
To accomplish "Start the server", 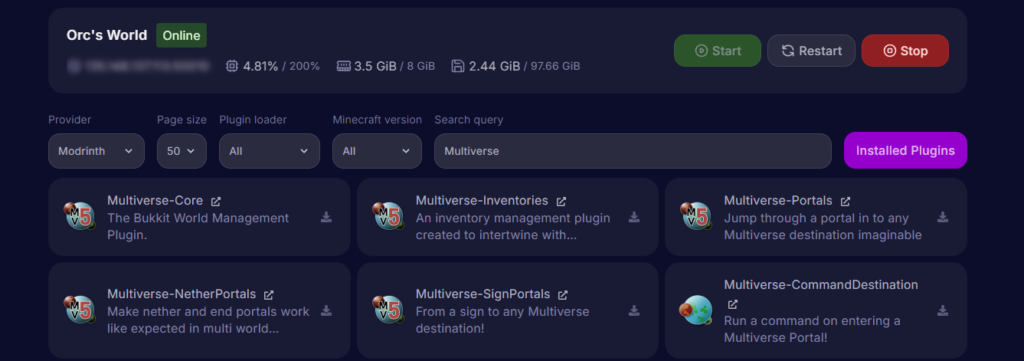I will [718, 50].
